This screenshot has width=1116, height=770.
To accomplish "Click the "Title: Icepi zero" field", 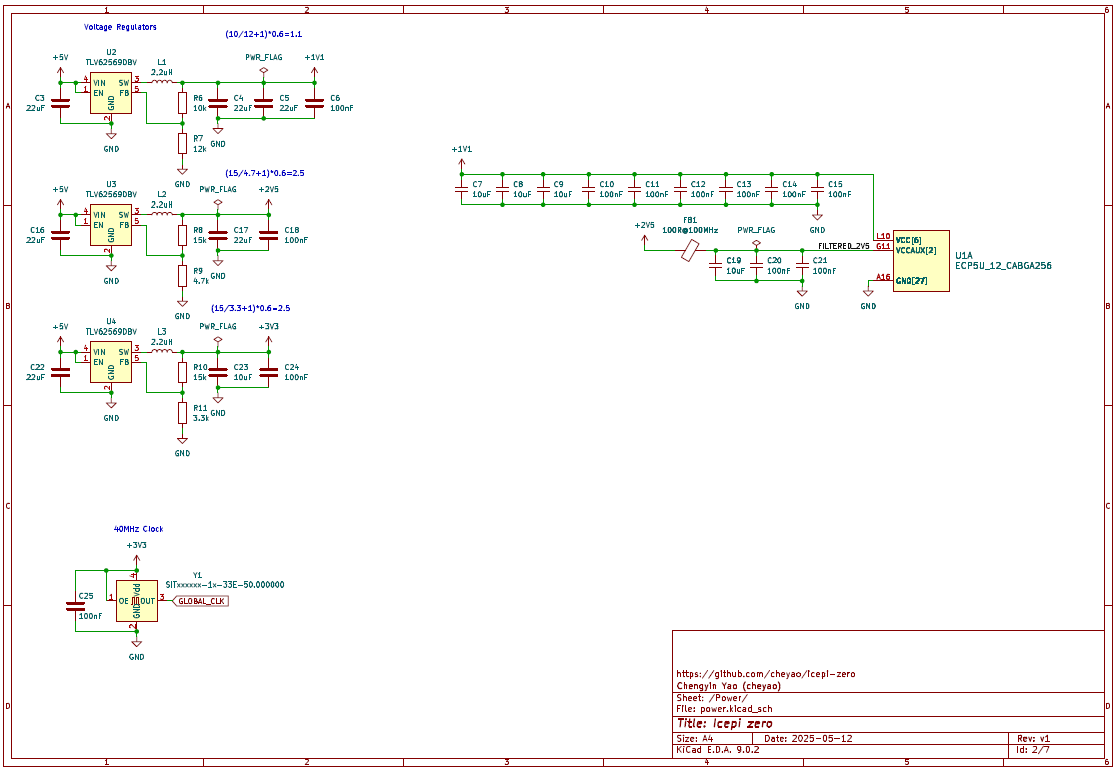I will (724, 723).
